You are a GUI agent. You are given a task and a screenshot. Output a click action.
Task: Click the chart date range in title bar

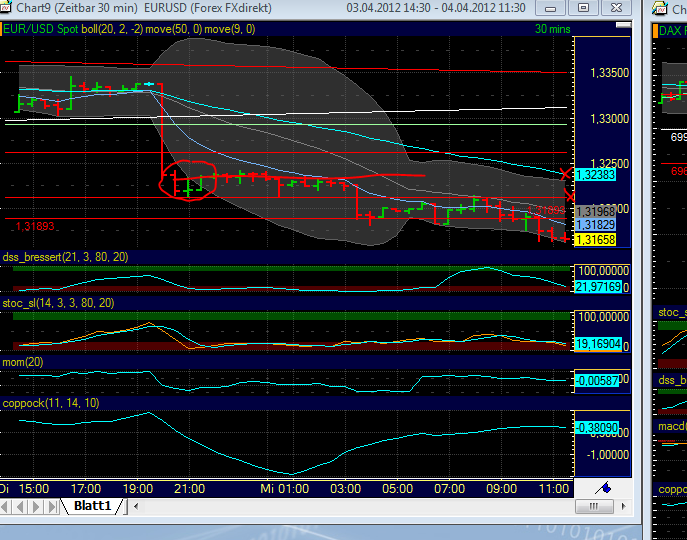(436, 8)
